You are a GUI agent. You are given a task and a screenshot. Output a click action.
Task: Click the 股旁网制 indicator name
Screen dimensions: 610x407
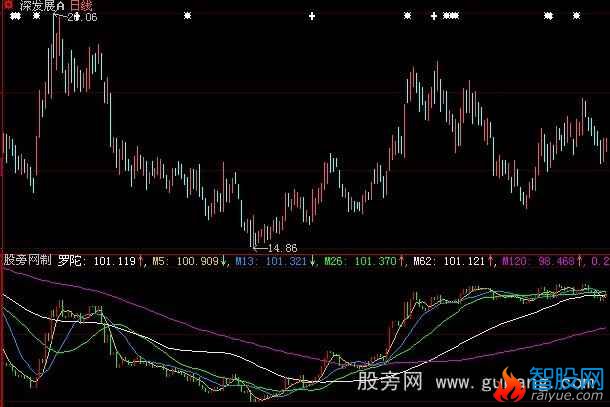pyautogui.click(x=28, y=260)
